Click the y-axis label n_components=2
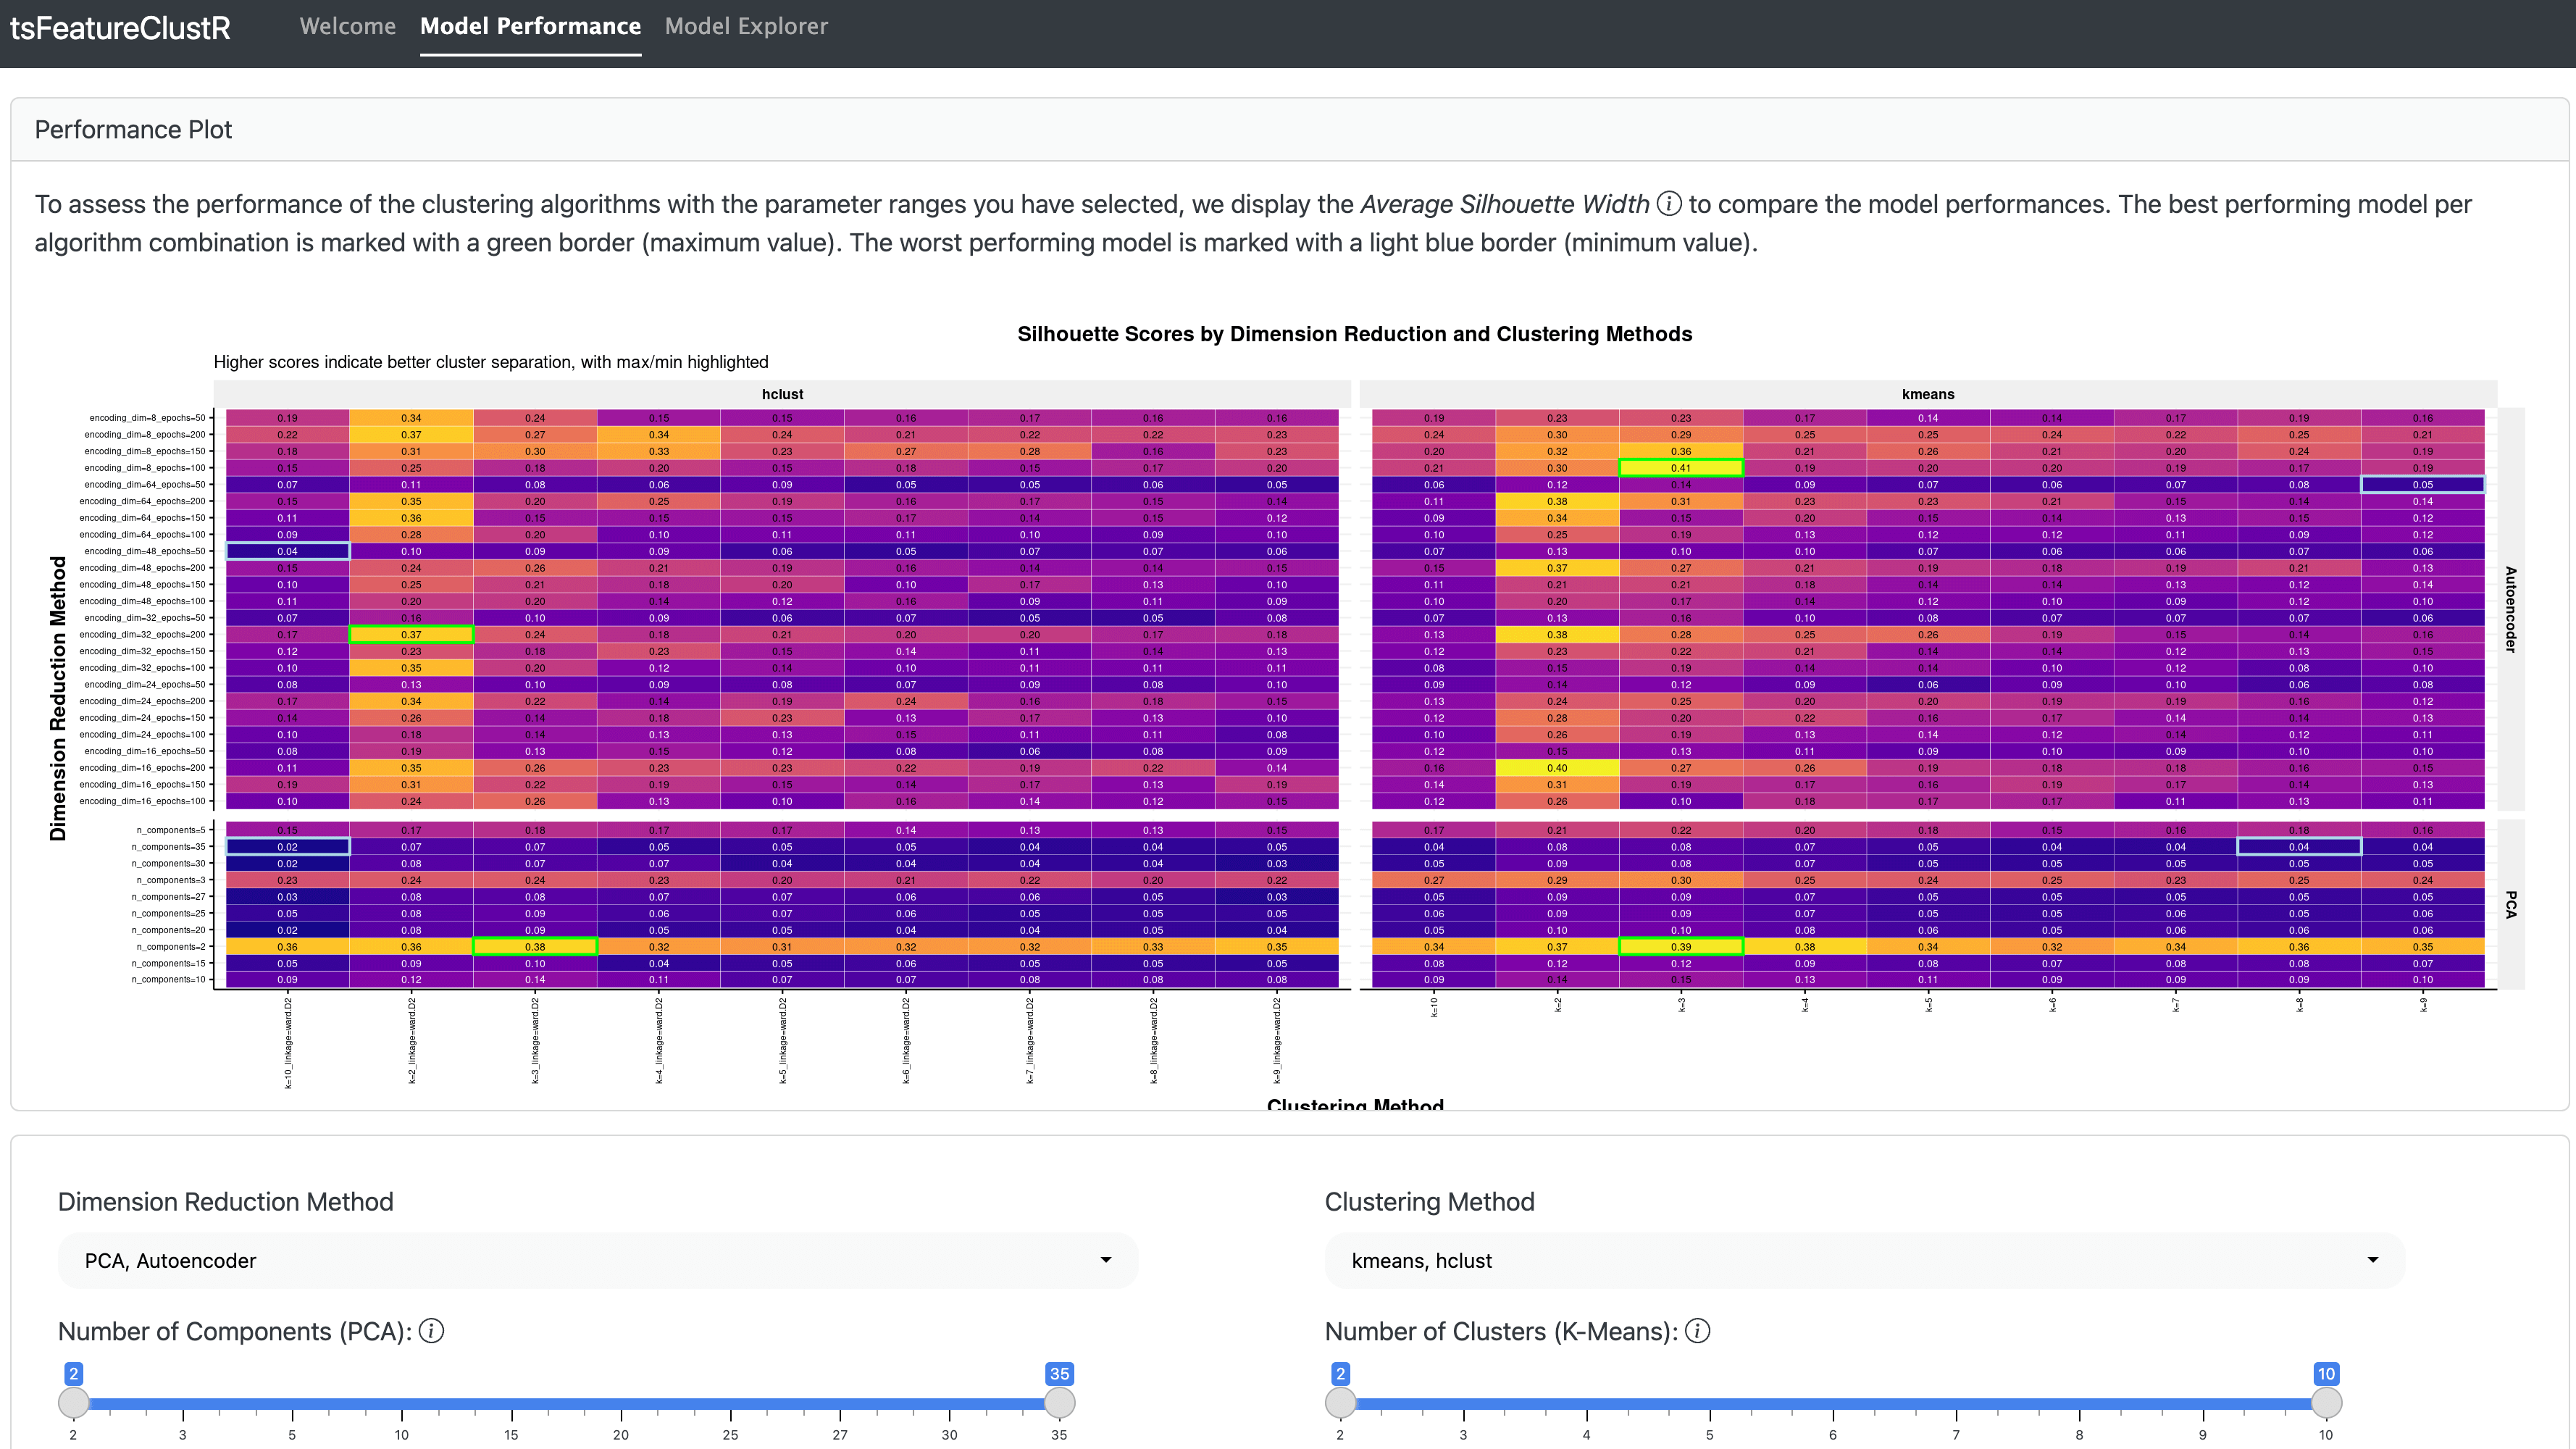This screenshot has height=1449, width=2576. pyautogui.click(x=171, y=946)
